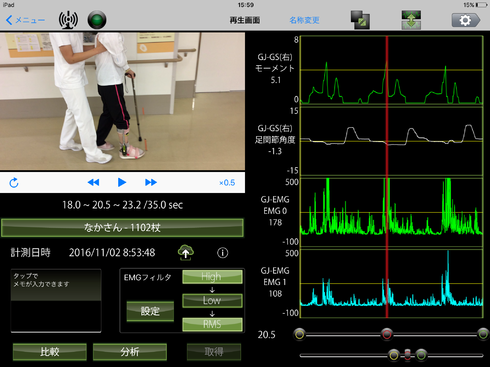
Task: Open the gear settings button
Action: (466, 20)
